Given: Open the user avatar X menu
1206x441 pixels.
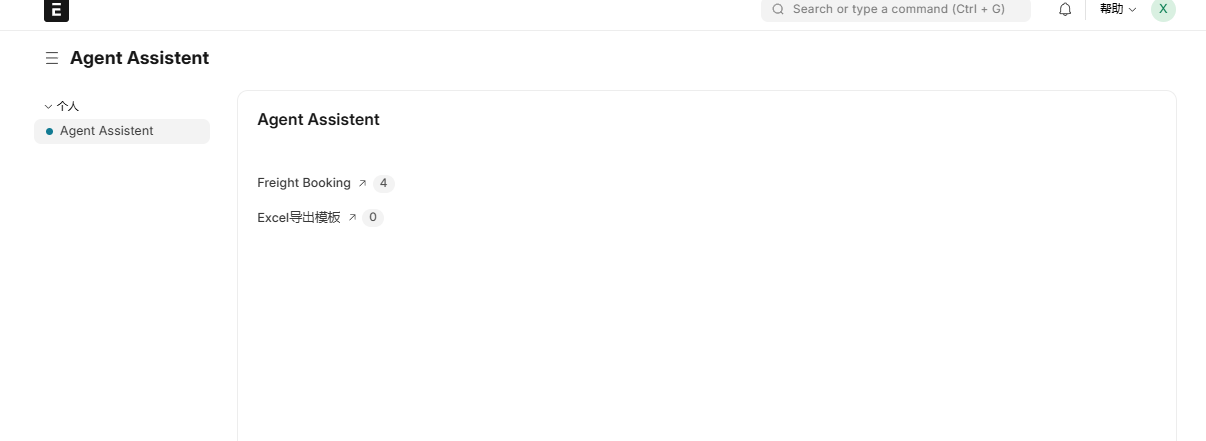Looking at the screenshot, I should coord(1163,9).
